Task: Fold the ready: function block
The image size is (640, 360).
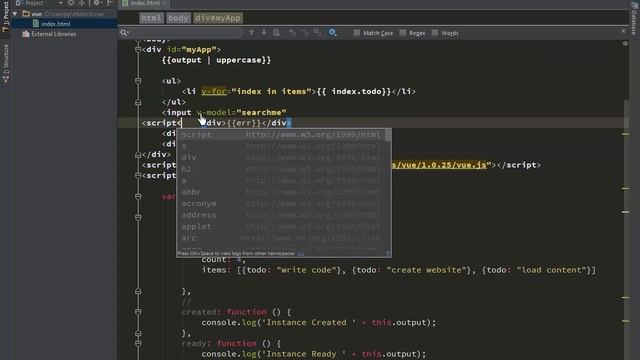Action: point(138,344)
